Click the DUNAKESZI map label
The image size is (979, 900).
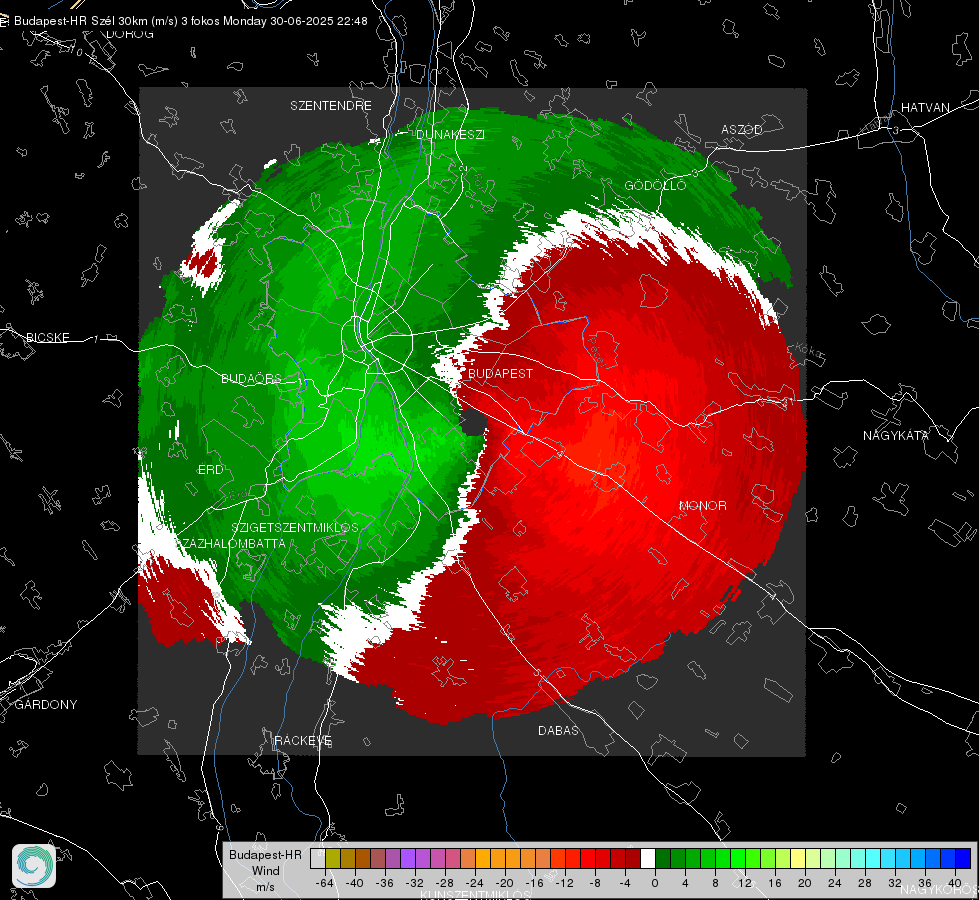click(450, 134)
